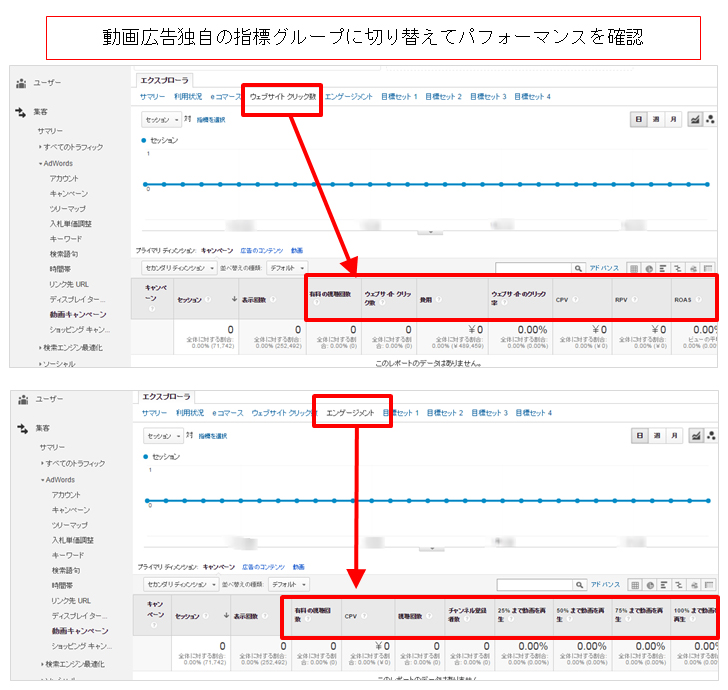Click the table search field in bottom panel

point(533,584)
